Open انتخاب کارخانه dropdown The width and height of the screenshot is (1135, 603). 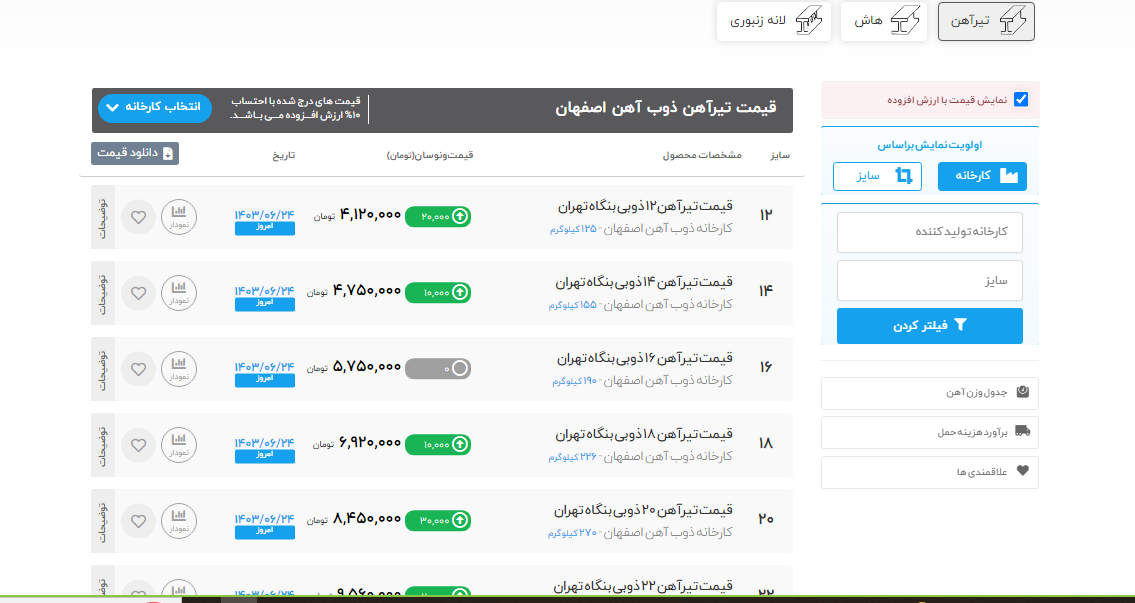click(155, 107)
